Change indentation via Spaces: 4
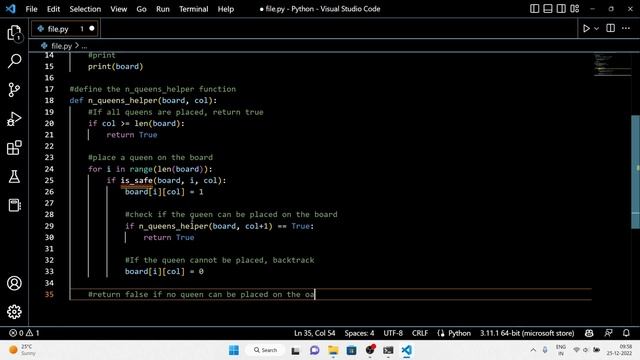This screenshot has width=640, height=360. [x=359, y=333]
